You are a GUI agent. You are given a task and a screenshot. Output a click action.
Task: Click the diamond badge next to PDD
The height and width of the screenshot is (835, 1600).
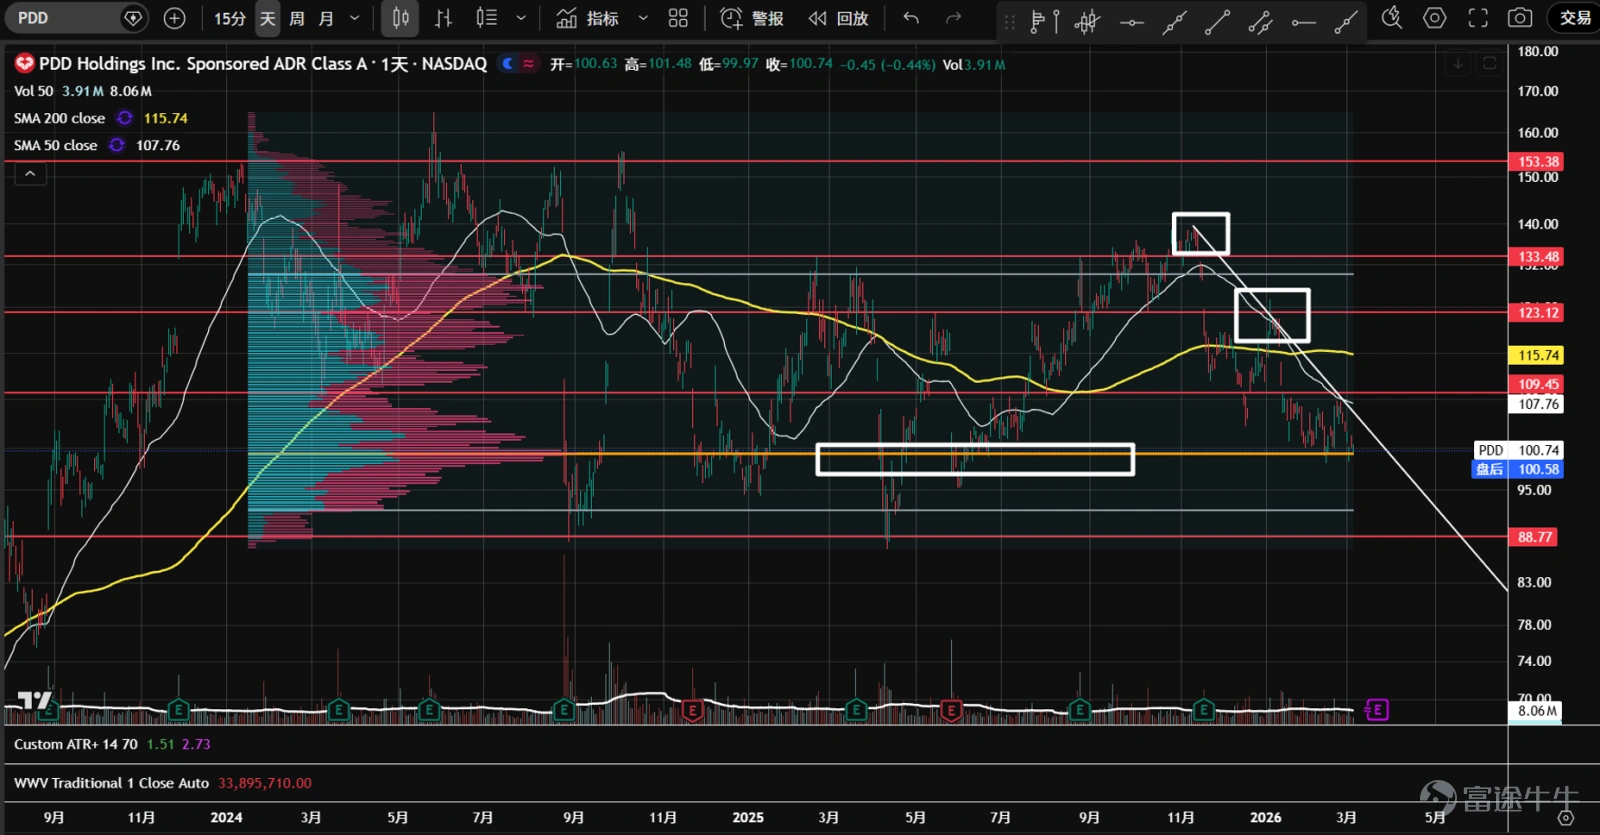[133, 18]
